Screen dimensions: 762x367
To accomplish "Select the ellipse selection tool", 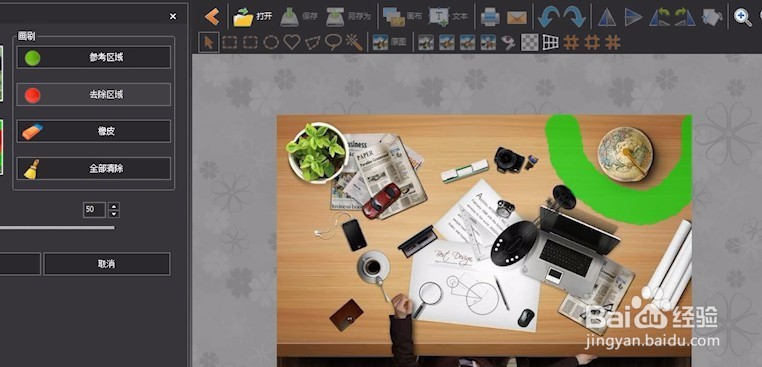I will coord(271,42).
